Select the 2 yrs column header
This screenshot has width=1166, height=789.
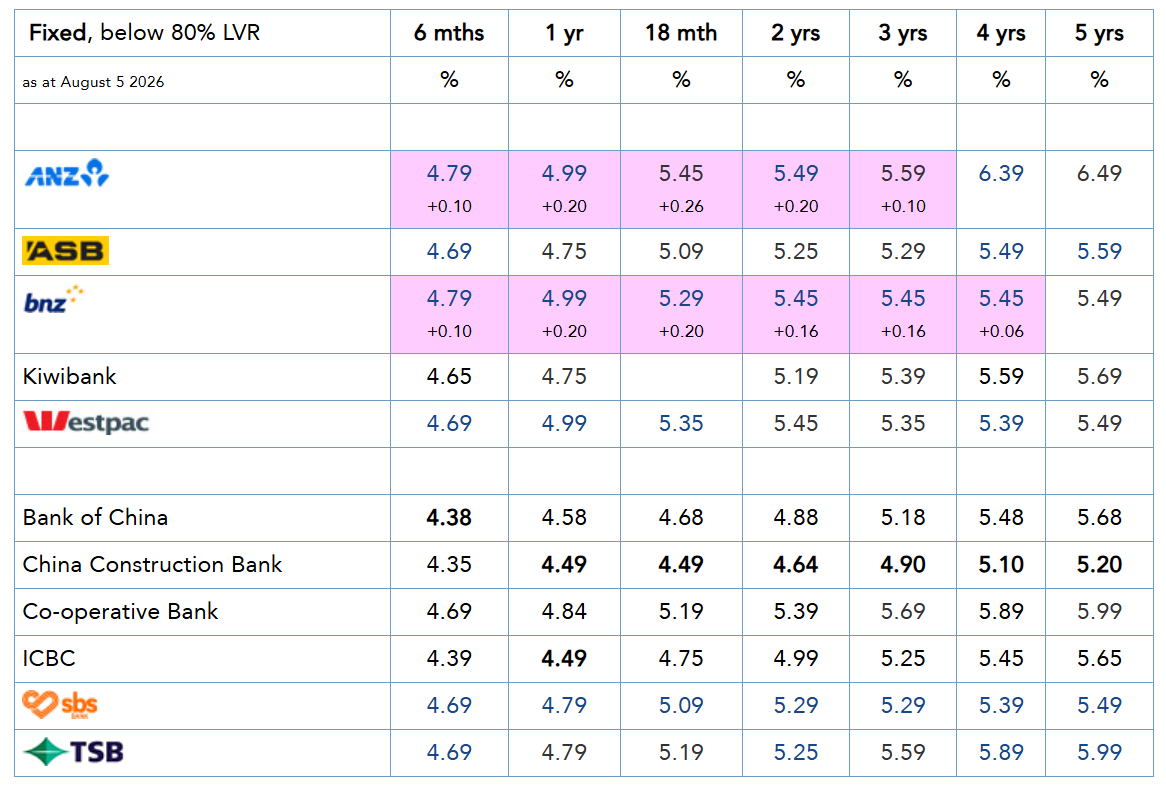coord(796,33)
